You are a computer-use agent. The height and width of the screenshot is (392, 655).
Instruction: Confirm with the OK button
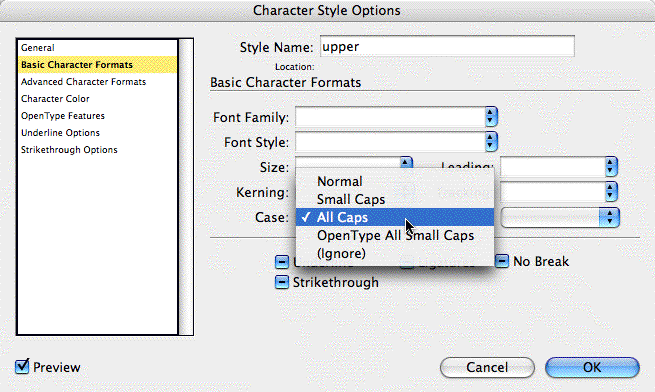(592, 367)
